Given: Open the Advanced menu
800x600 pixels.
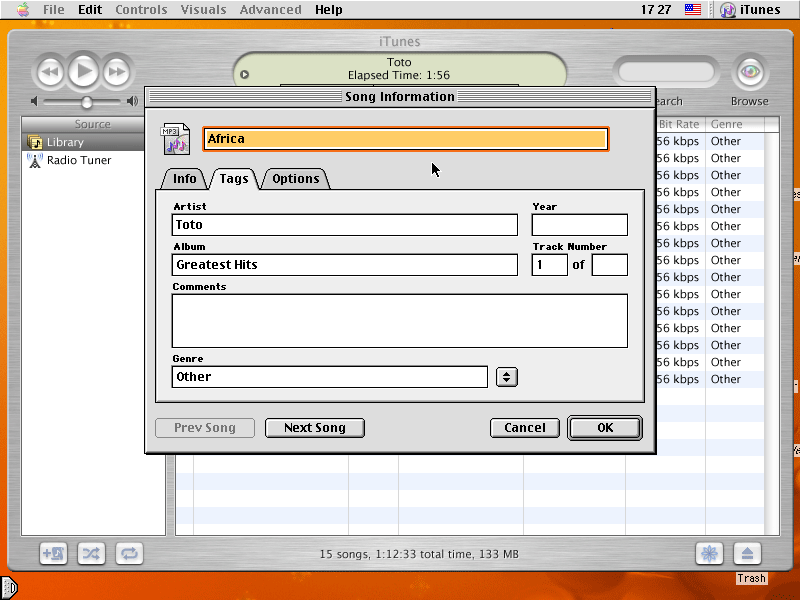Looking at the screenshot, I should click(270, 10).
